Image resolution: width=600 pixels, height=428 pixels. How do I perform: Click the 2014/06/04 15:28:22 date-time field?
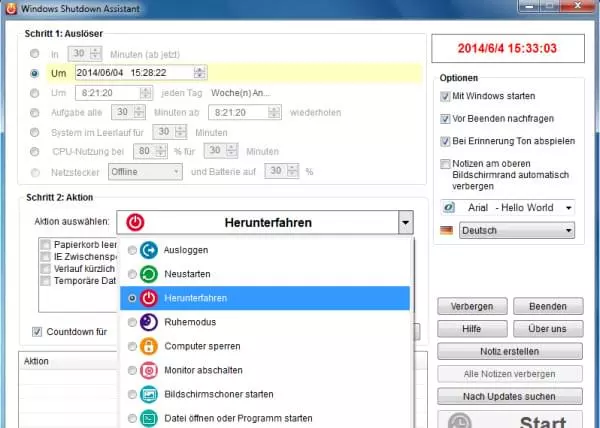tap(141, 73)
